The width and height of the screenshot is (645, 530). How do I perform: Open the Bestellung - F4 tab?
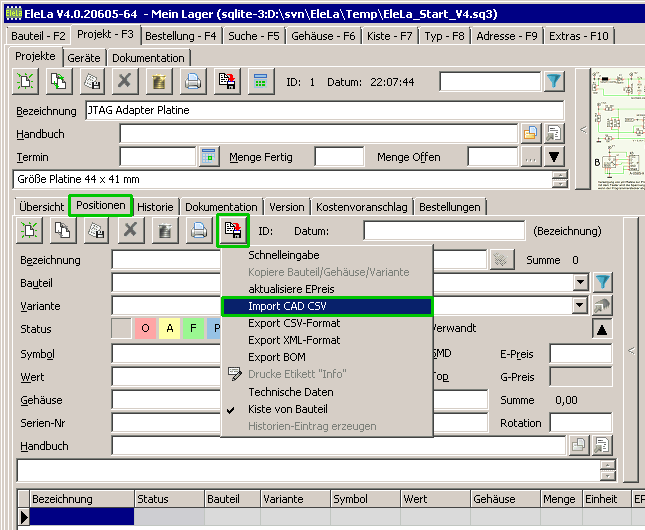click(x=181, y=36)
